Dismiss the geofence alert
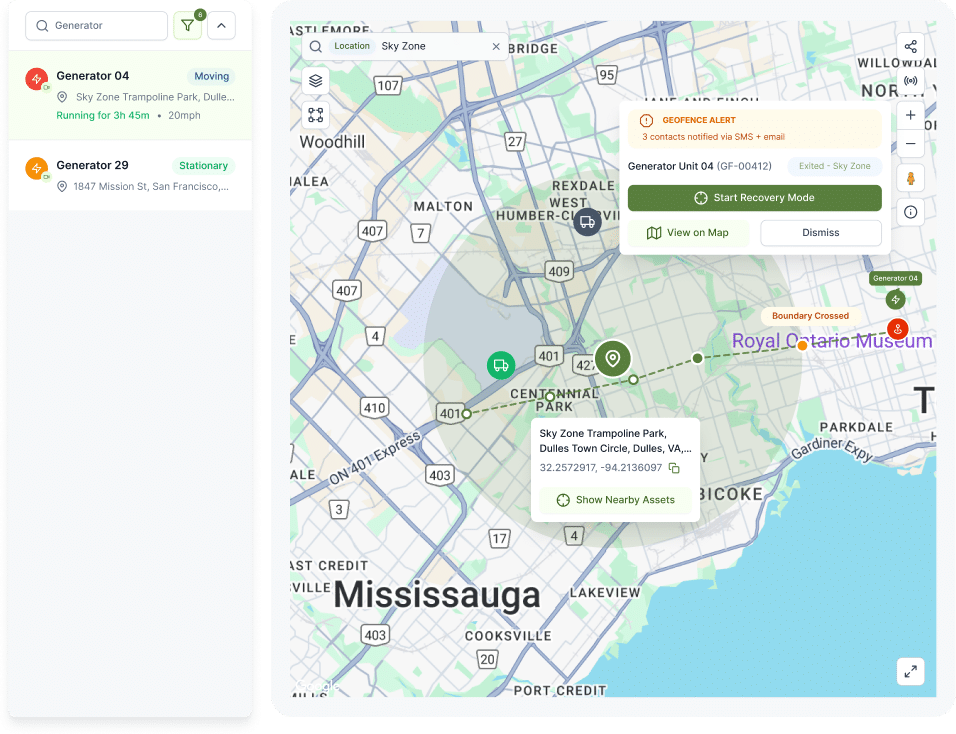Screen dimensions: 956x734 coord(821,233)
